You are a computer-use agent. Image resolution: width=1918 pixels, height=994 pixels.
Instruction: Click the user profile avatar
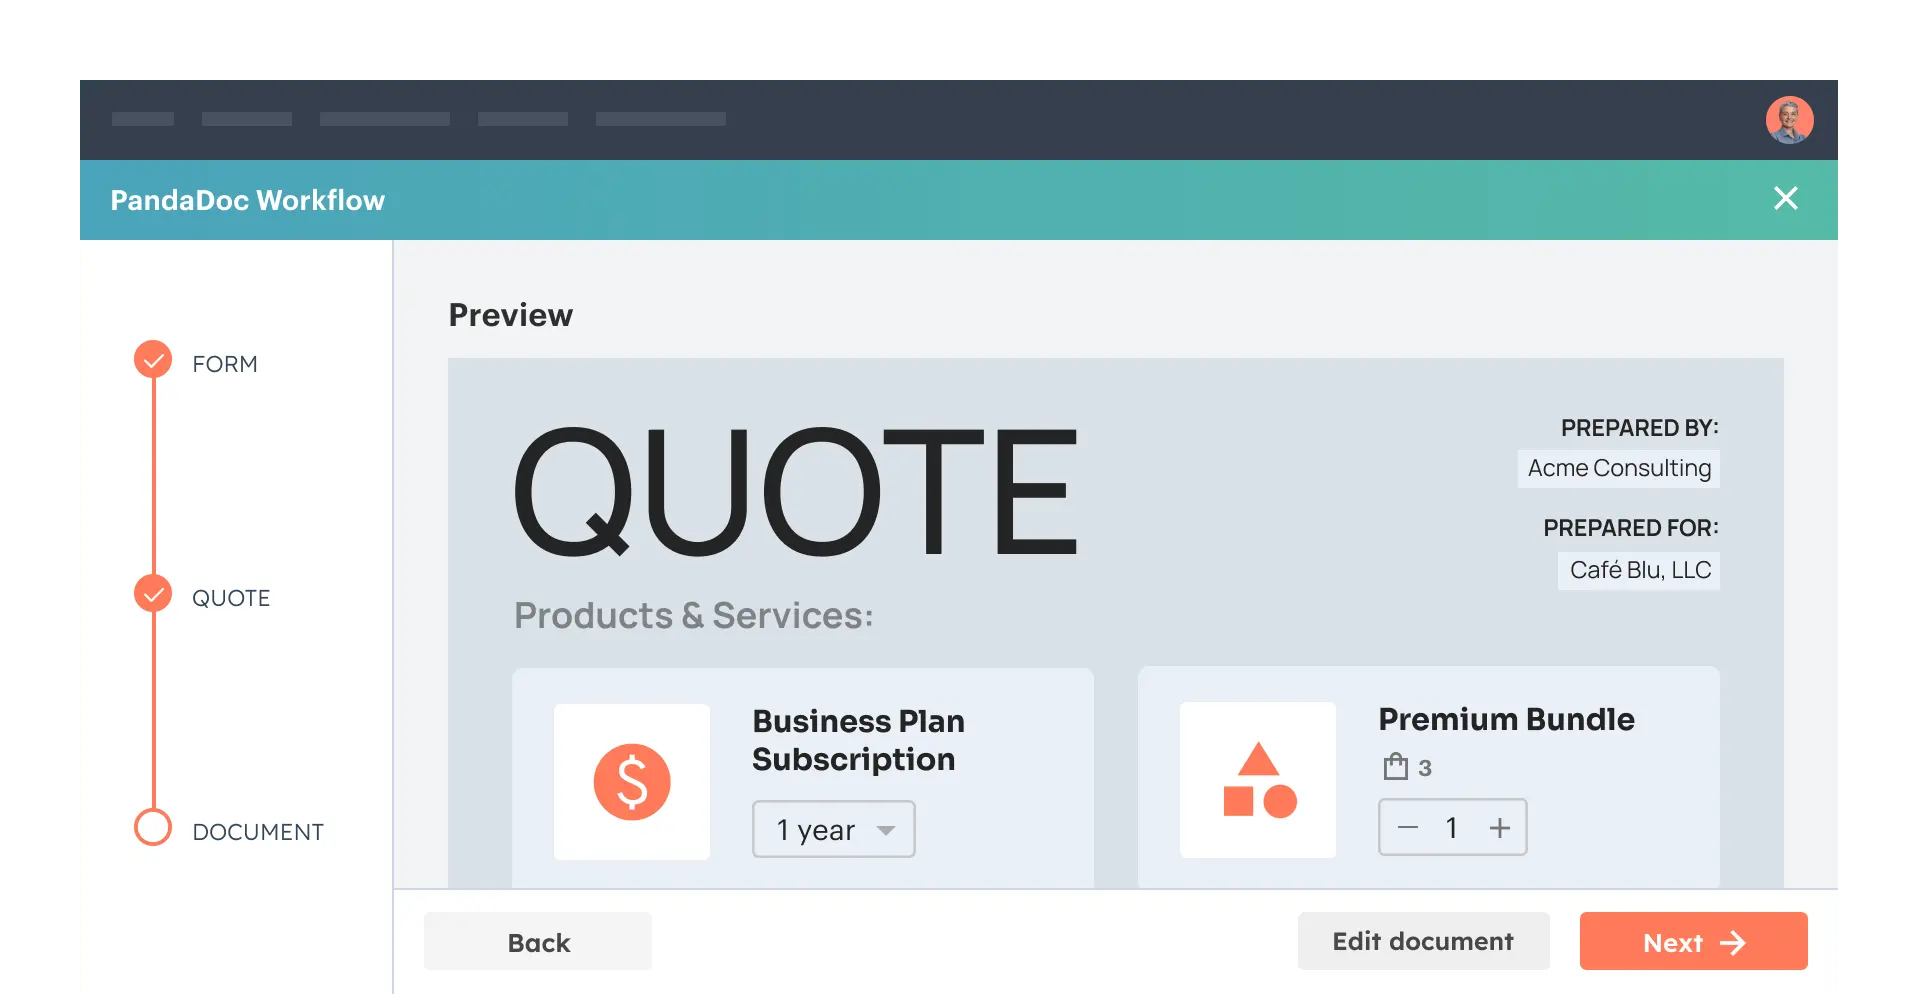tap(1789, 120)
